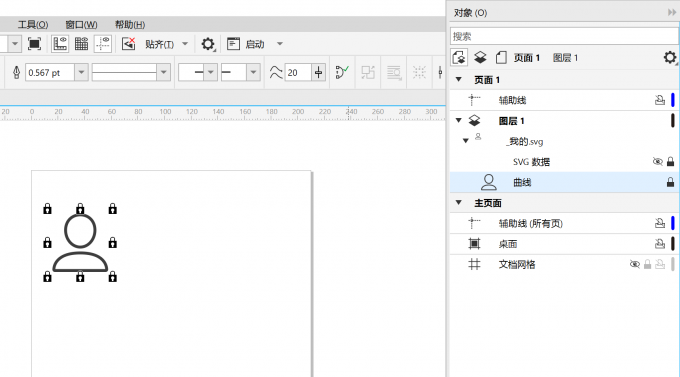680x377 pixels.
Task: Click the layer manager view icon
Action: [x=480, y=57]
